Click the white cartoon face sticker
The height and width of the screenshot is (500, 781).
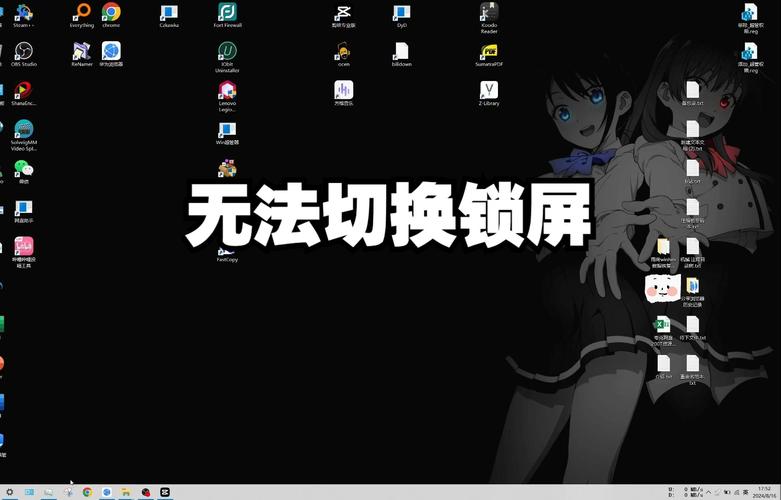pyautogui.click(x=662, y=289)
